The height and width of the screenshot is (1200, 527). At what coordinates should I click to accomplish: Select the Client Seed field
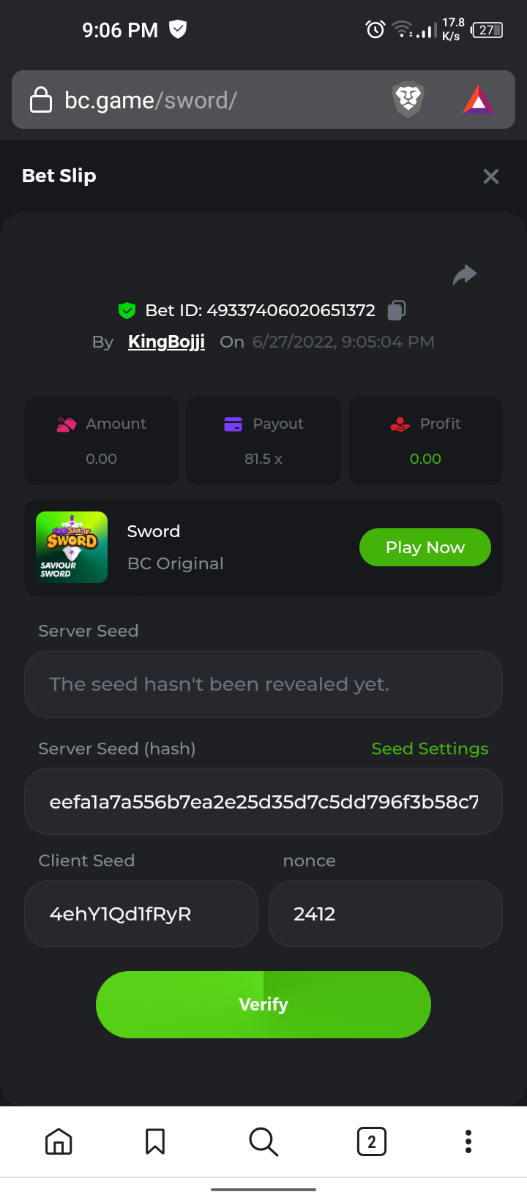pos(141,914)
